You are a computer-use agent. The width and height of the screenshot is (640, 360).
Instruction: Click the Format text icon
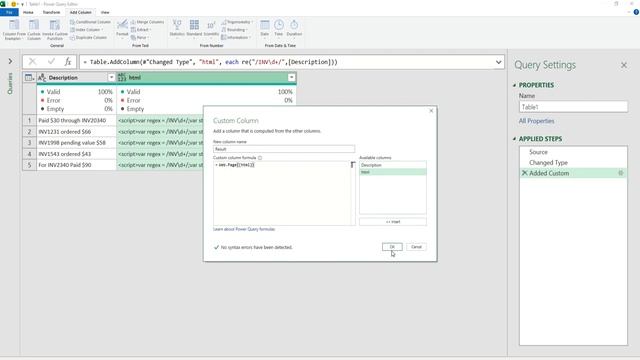[122, 25]
